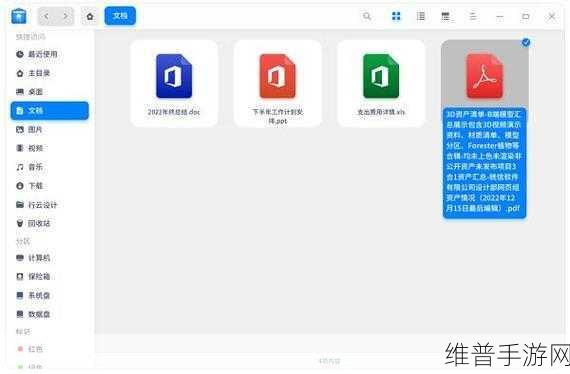570x374 pixels.
Task: Open 音乐 in sidebar
Action: (50, 167)
